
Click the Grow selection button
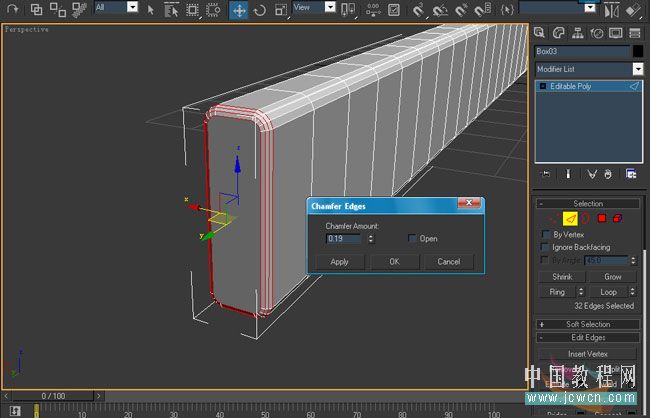tap(613, 277)
